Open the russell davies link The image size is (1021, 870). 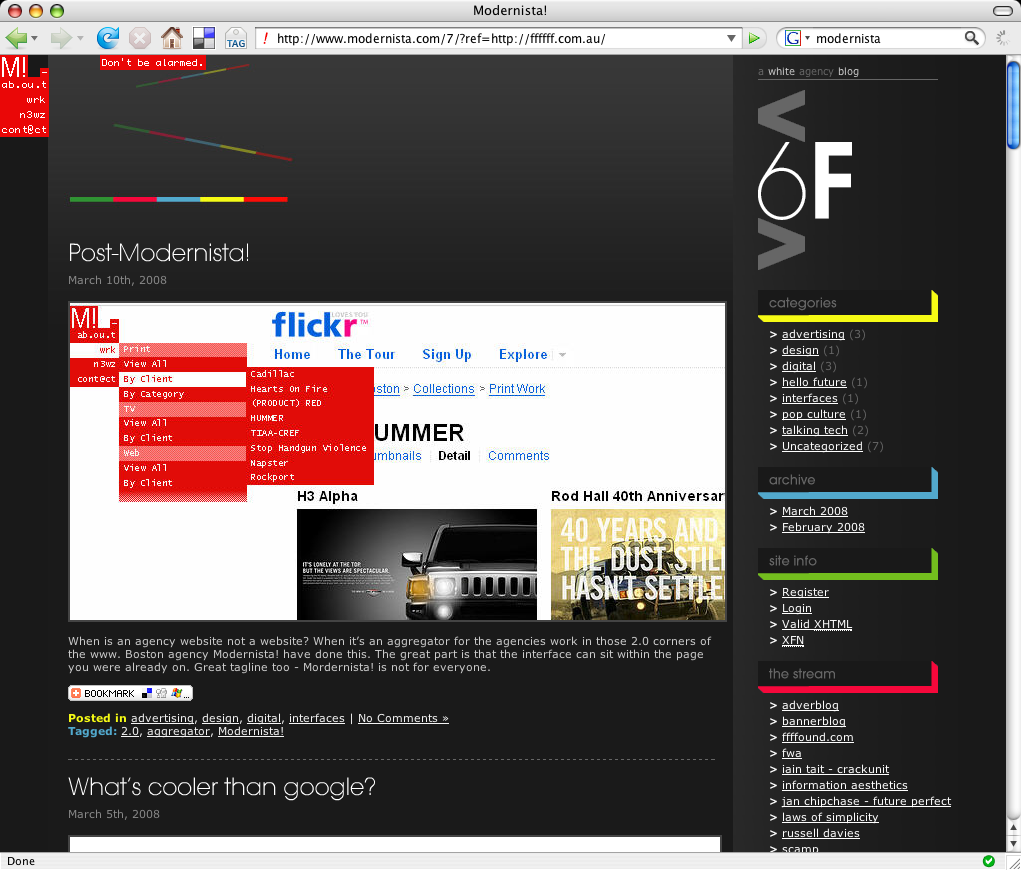click(820, 833)
